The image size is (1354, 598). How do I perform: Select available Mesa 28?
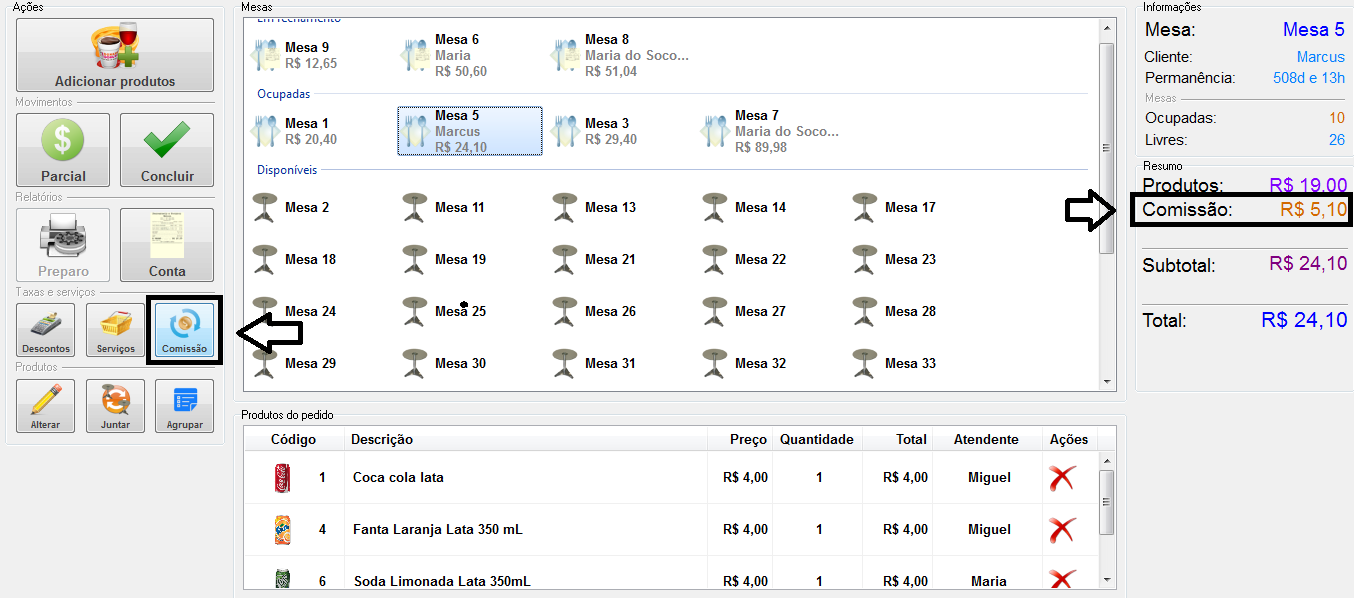(895, 311)
